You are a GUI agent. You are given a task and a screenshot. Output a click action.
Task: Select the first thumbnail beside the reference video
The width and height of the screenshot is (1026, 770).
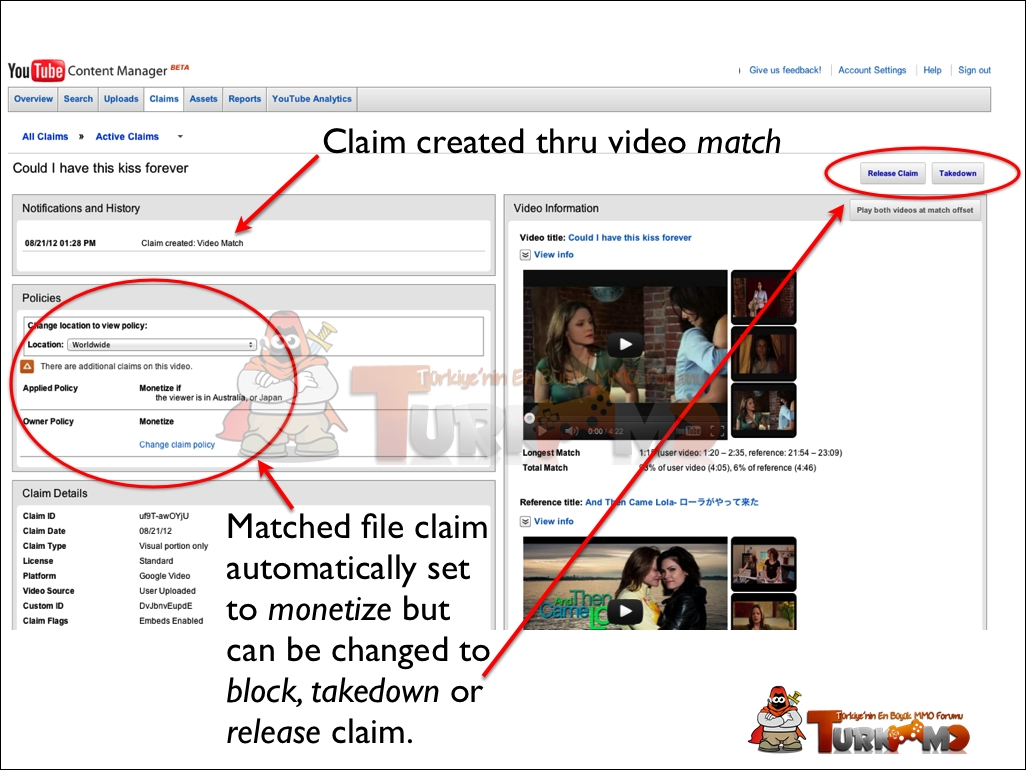763,564
